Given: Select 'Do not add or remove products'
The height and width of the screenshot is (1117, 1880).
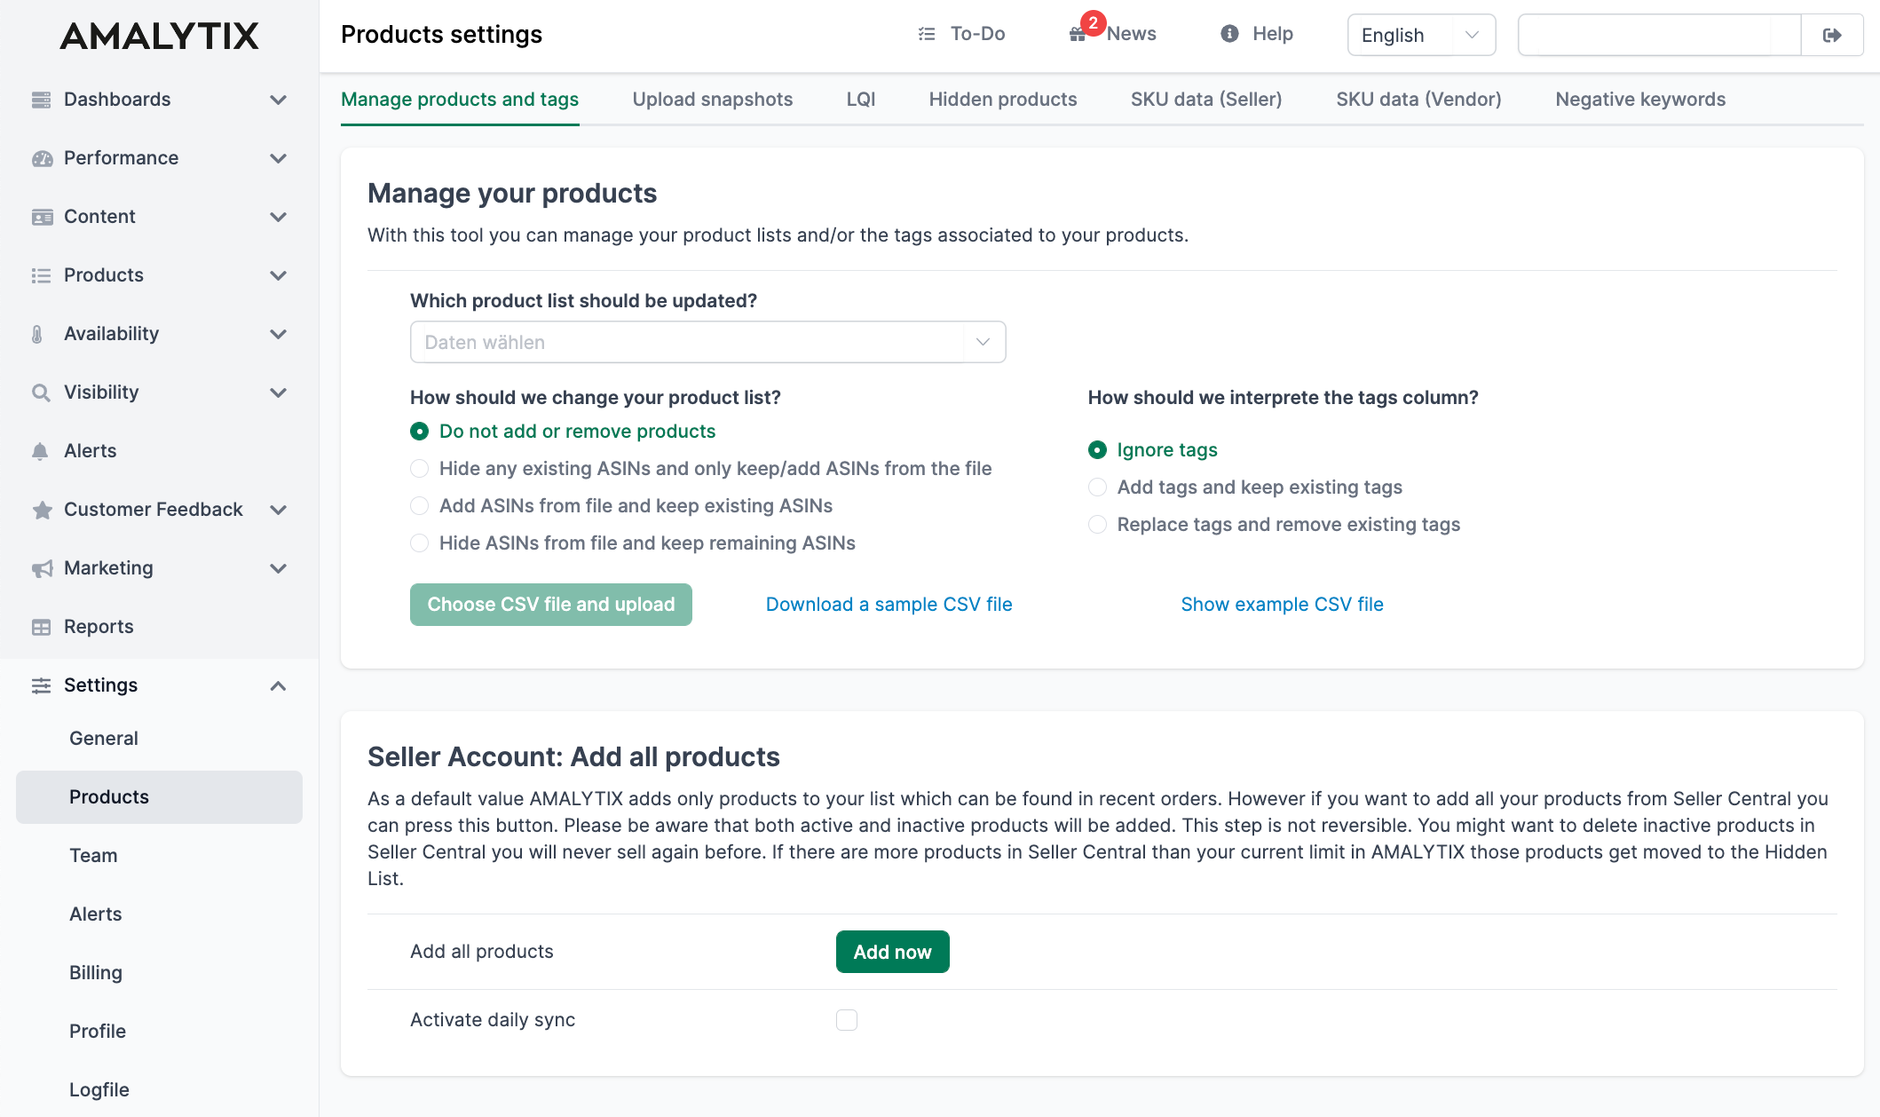Looking at the screenshot, I should click(419, 431).
